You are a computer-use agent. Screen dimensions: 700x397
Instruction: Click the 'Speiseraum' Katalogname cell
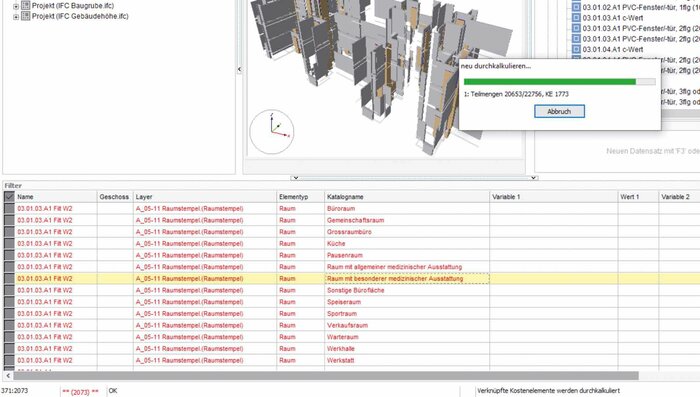pos(407,302)
